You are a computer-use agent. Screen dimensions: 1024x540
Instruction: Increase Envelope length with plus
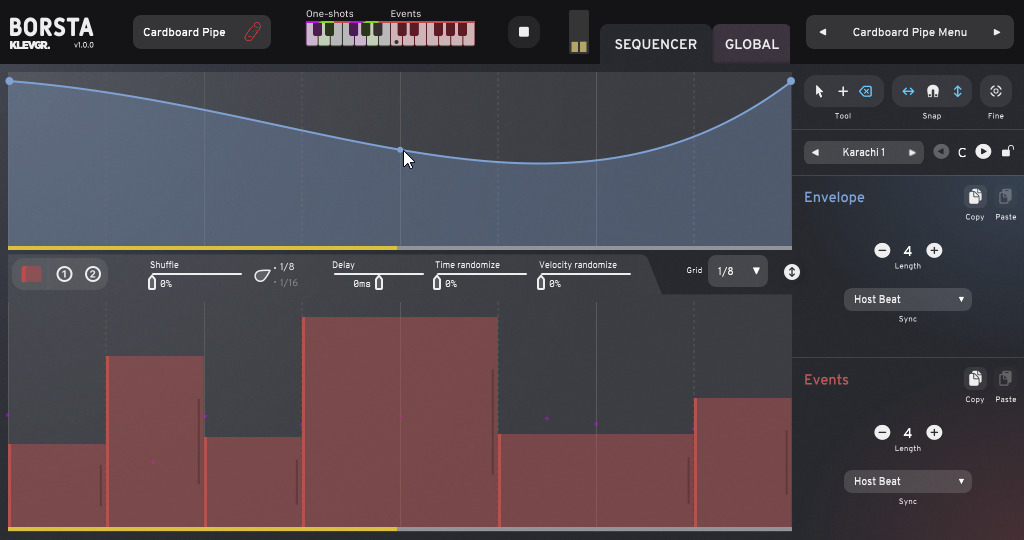(934, 251)
